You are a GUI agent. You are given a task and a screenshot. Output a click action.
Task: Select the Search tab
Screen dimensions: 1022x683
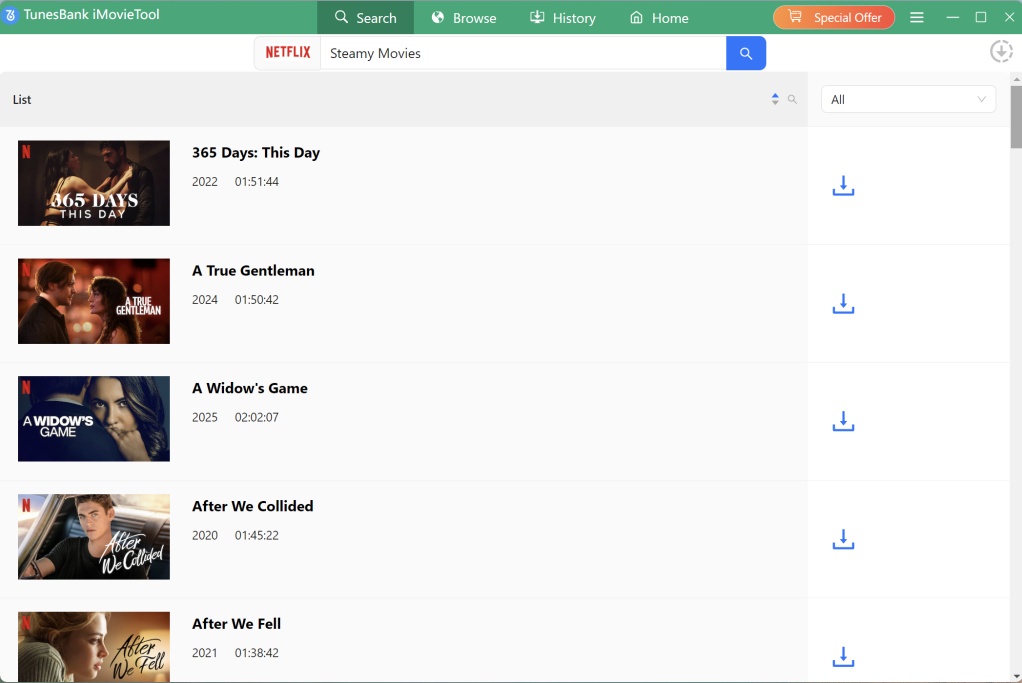tap(366, 17)
